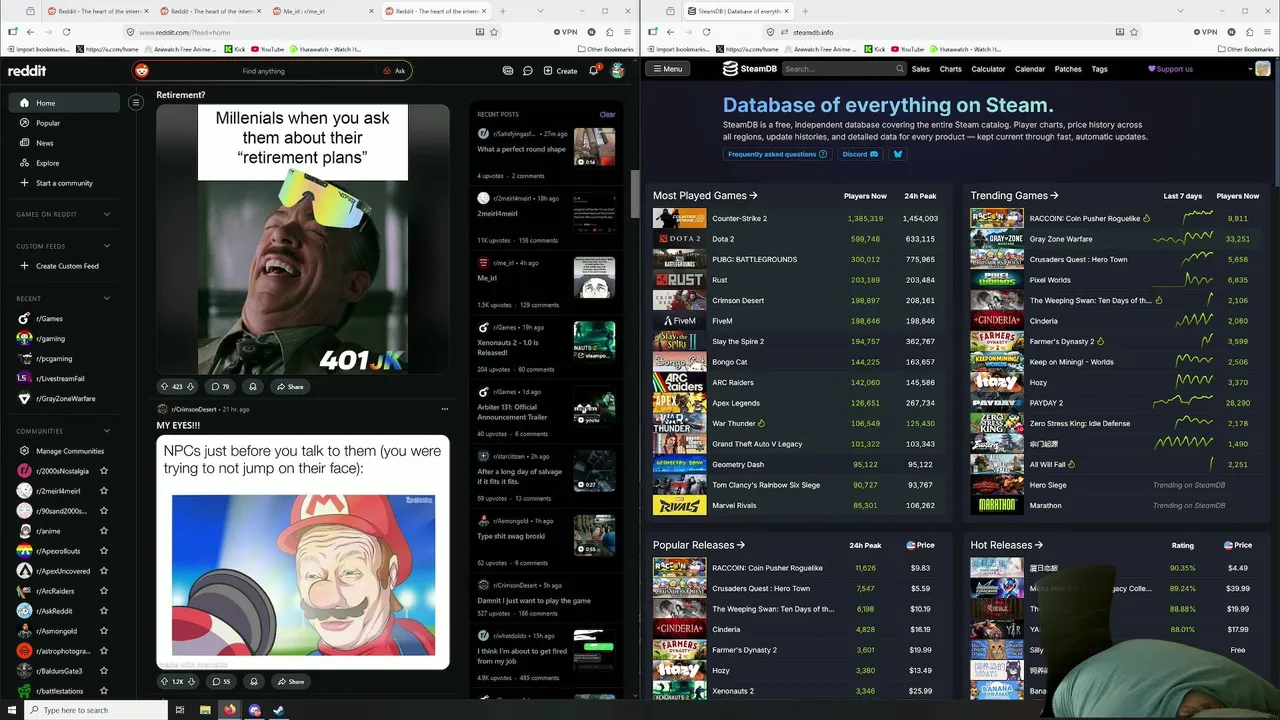
Task: Go to Reddit Home feed
Action: [x=64, y=103]
